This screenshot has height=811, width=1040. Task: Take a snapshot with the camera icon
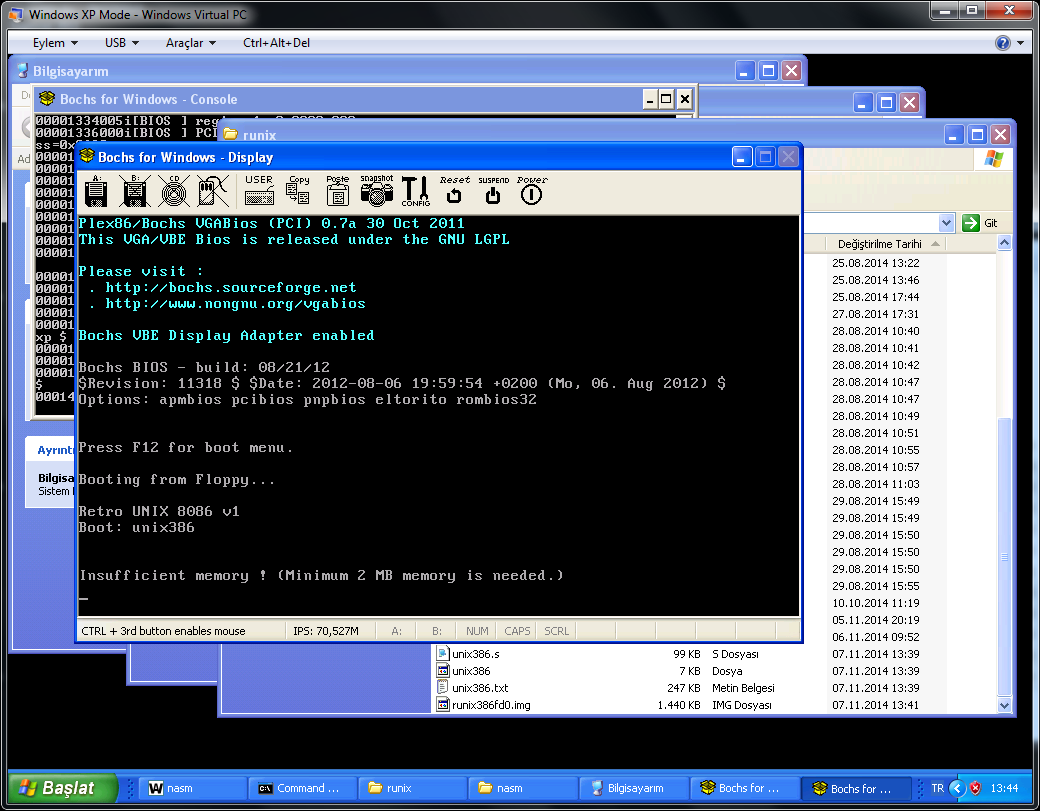point(377,190)
